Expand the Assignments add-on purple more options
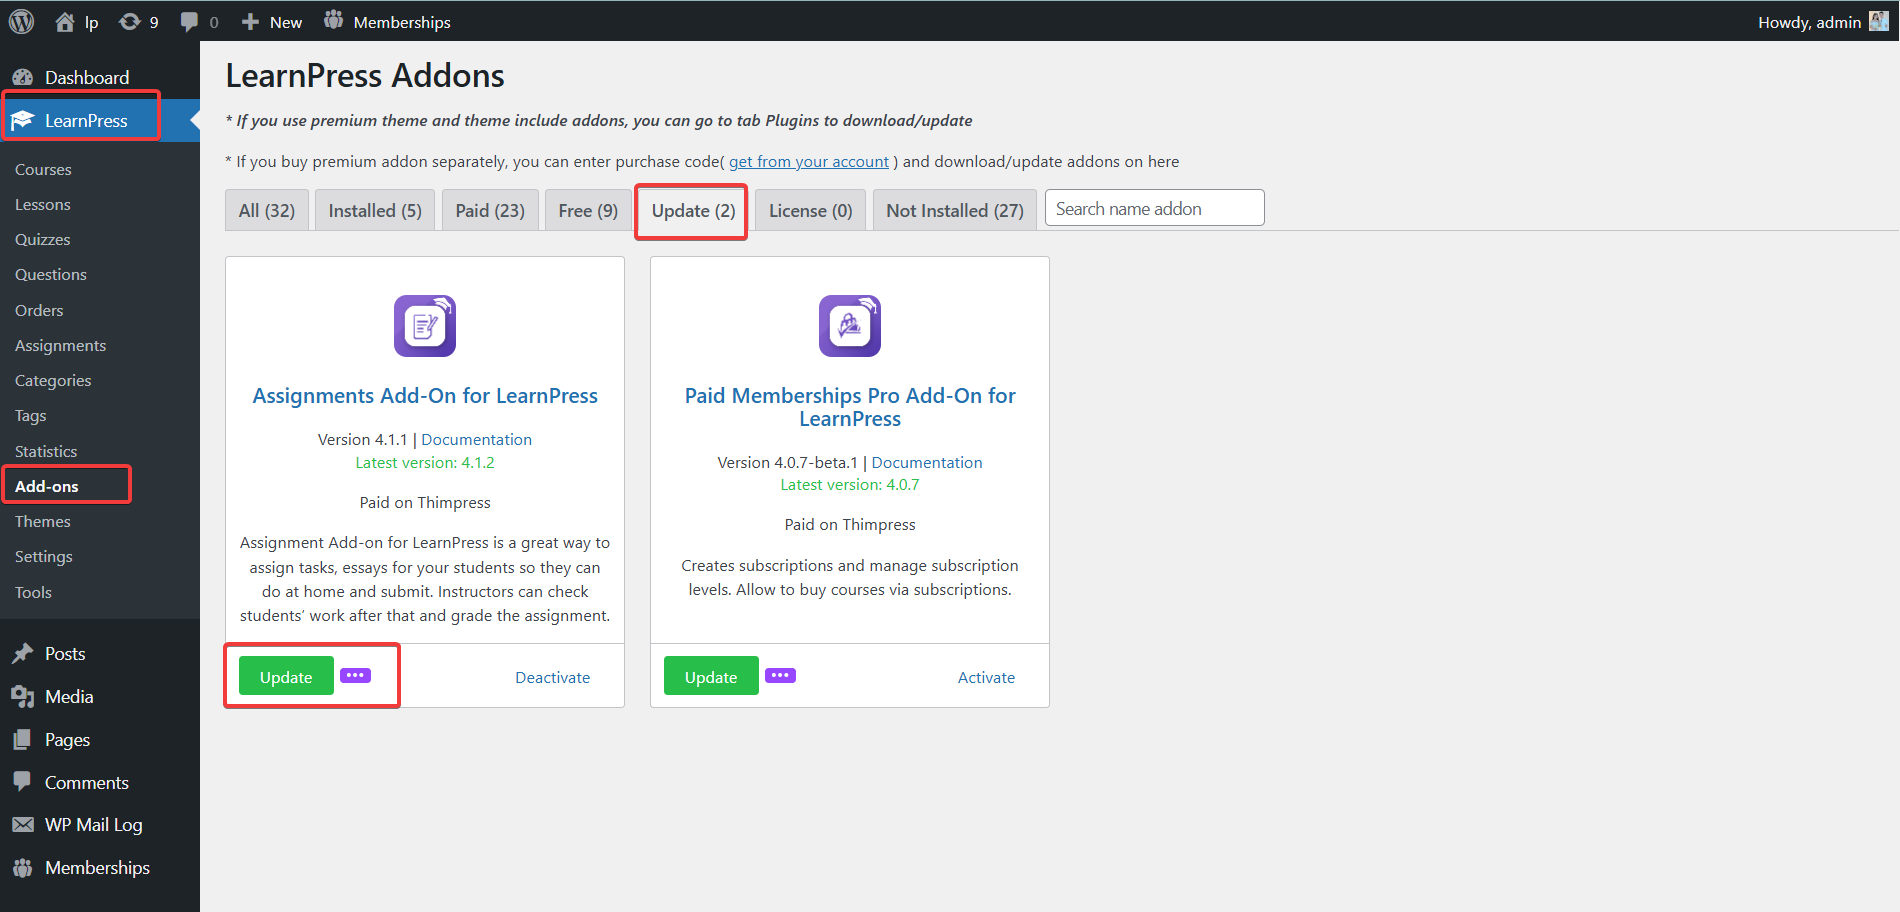This screenshot has width=1900, height=912. (x=355, y=675)
